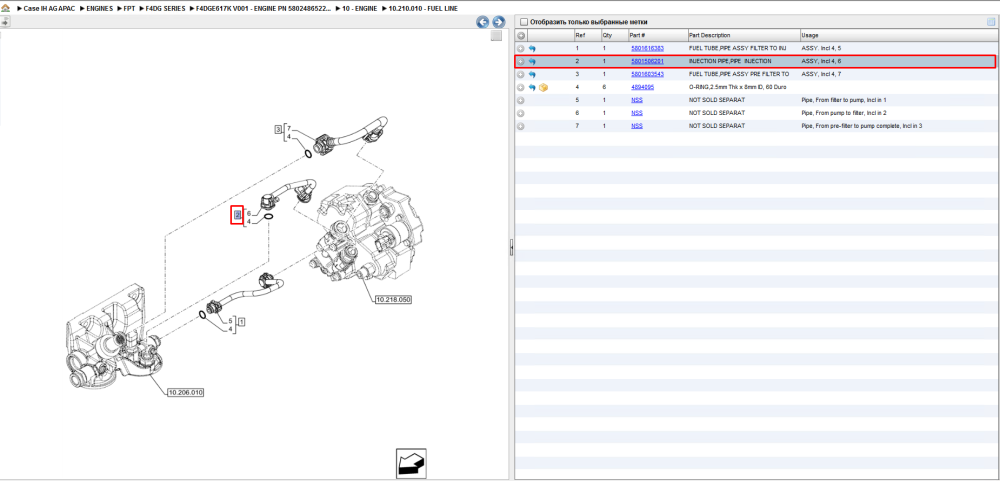Open part number link 5801616383
Image resolution: width=1000 pixels, height=481 pixels.
[647, 48]
